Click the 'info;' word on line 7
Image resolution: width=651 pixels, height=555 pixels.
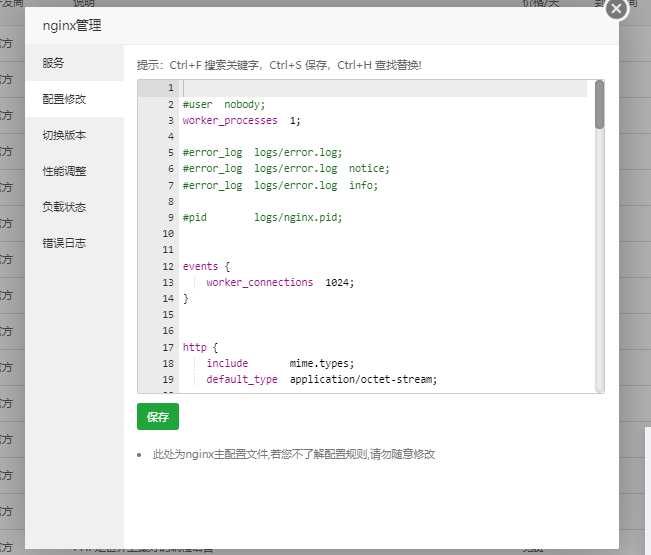363,185
